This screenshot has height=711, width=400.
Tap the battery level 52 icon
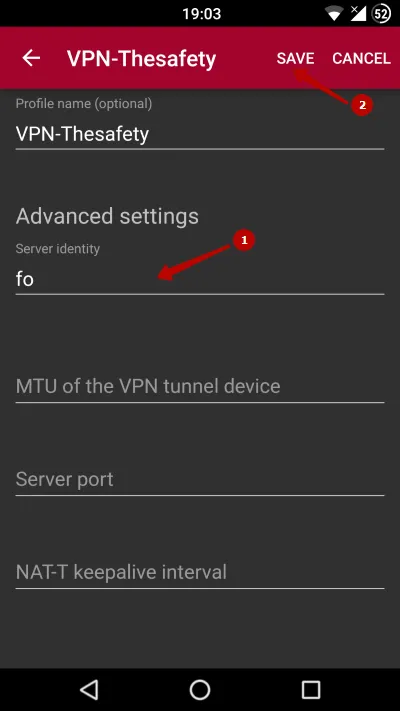381,14
